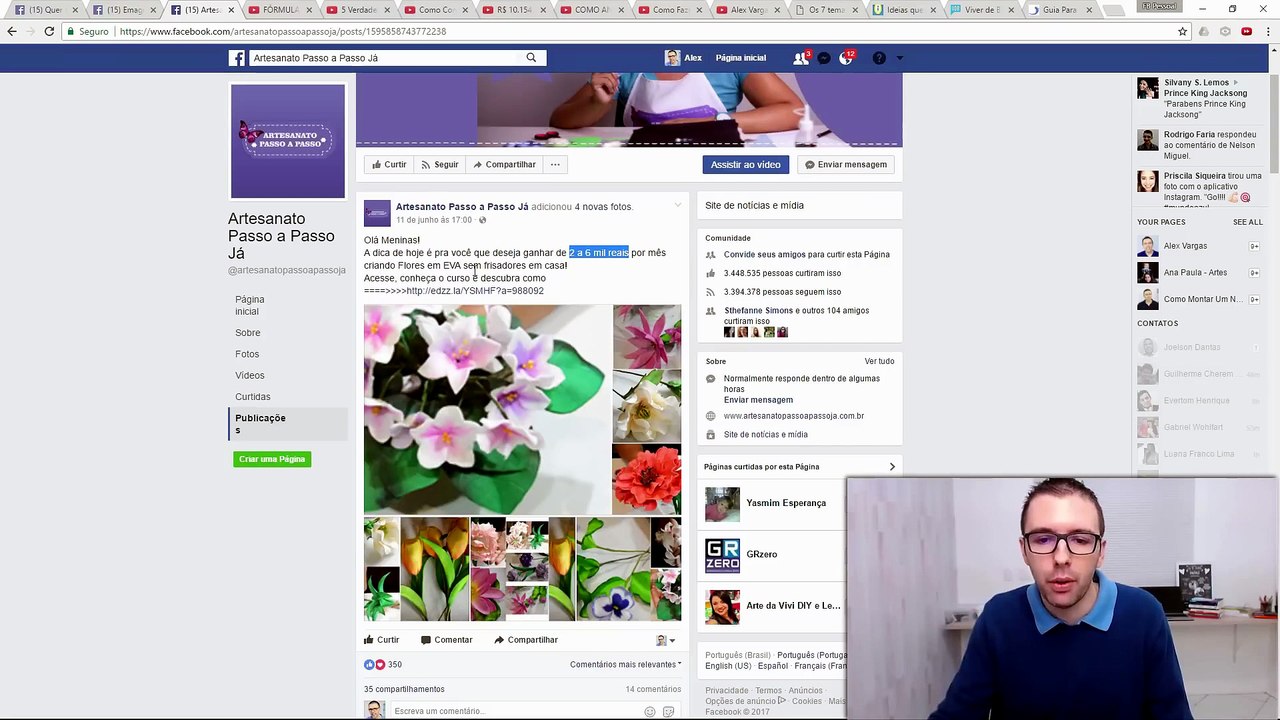
Task: Open www.artesanatopassoapassoja.com.br link
Action: (x=794, y=416)
